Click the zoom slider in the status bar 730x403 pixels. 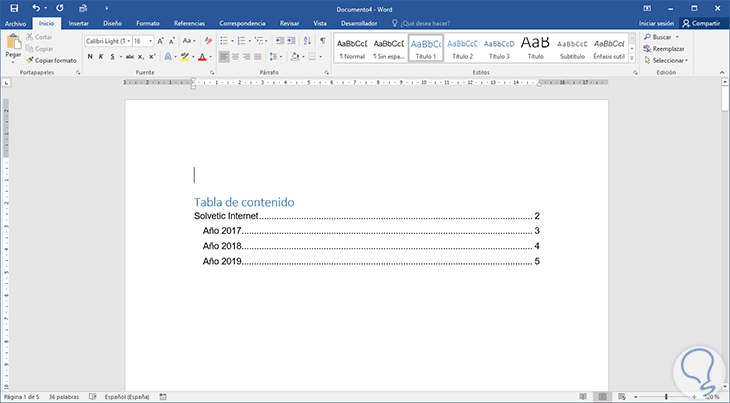click(666, 396)
